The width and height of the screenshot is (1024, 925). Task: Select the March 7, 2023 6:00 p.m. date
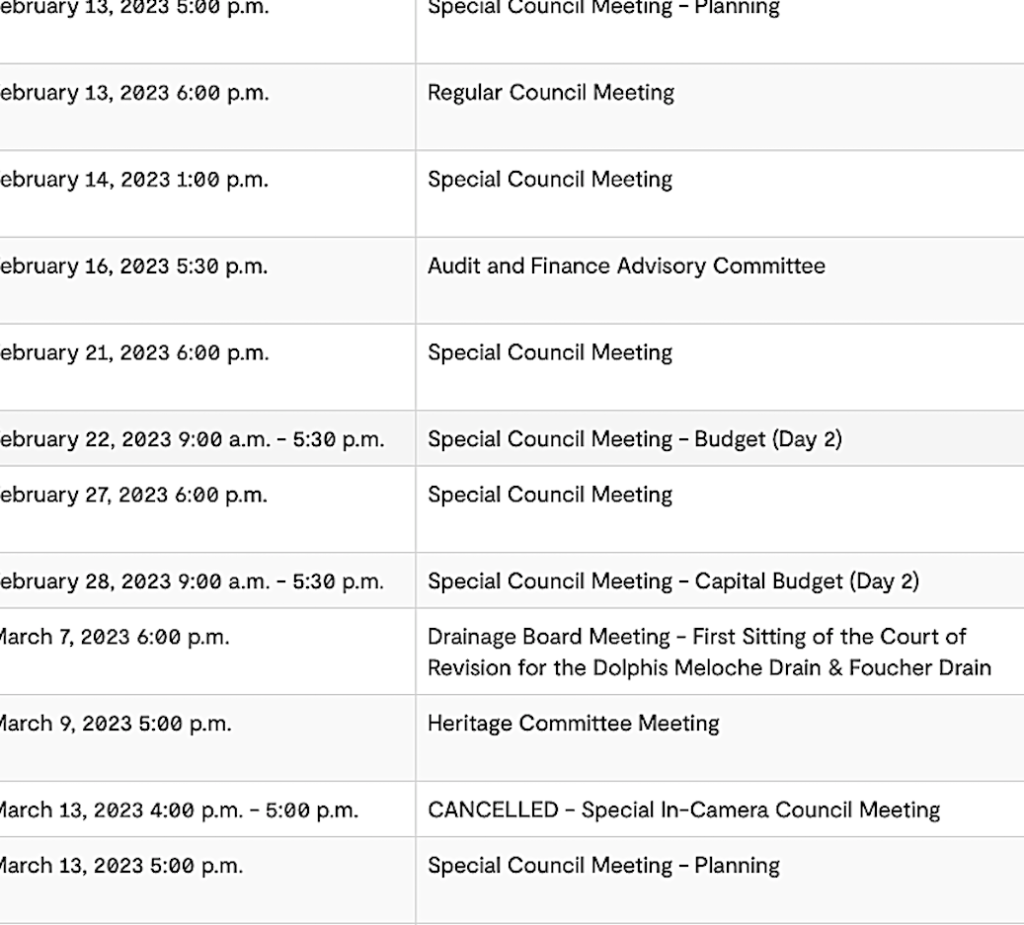[x=115, y=637]
